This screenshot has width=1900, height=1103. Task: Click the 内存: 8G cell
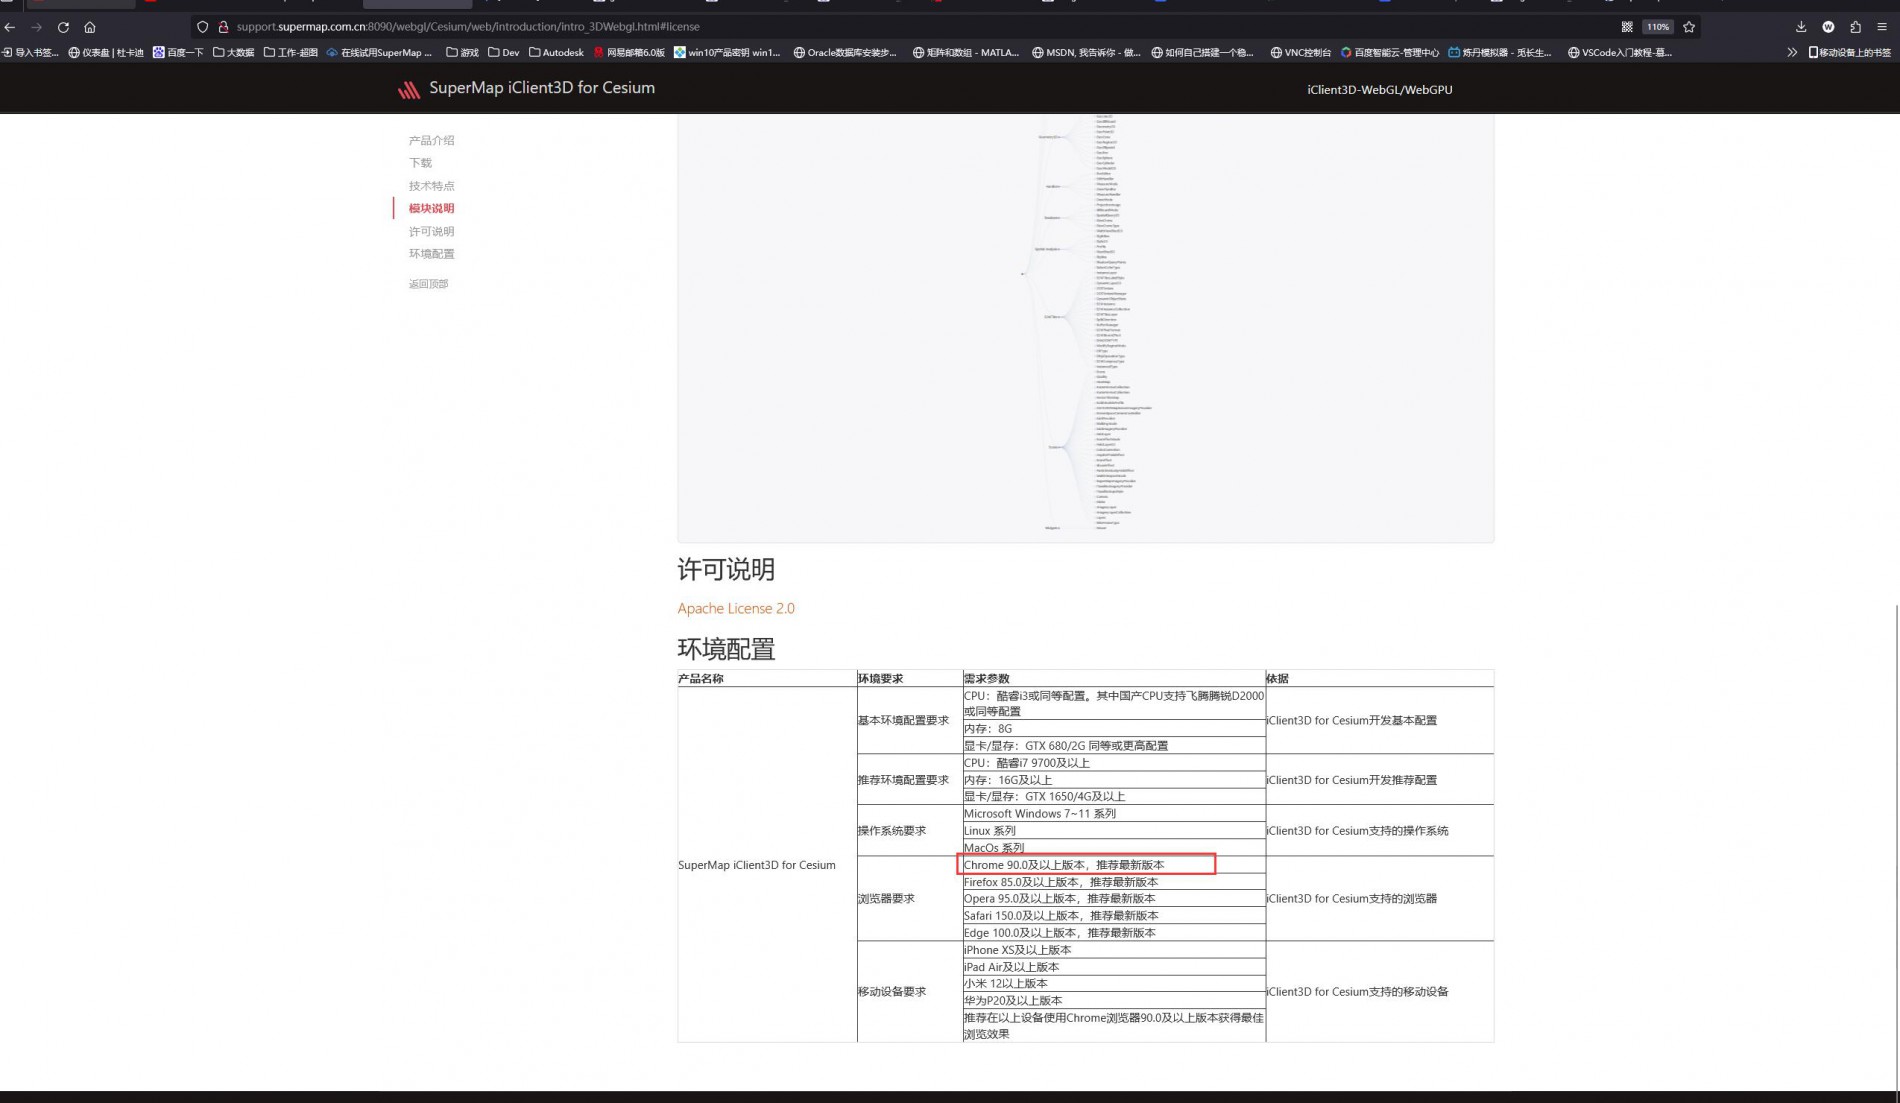pyautogui.click(x=1113, y=729)
